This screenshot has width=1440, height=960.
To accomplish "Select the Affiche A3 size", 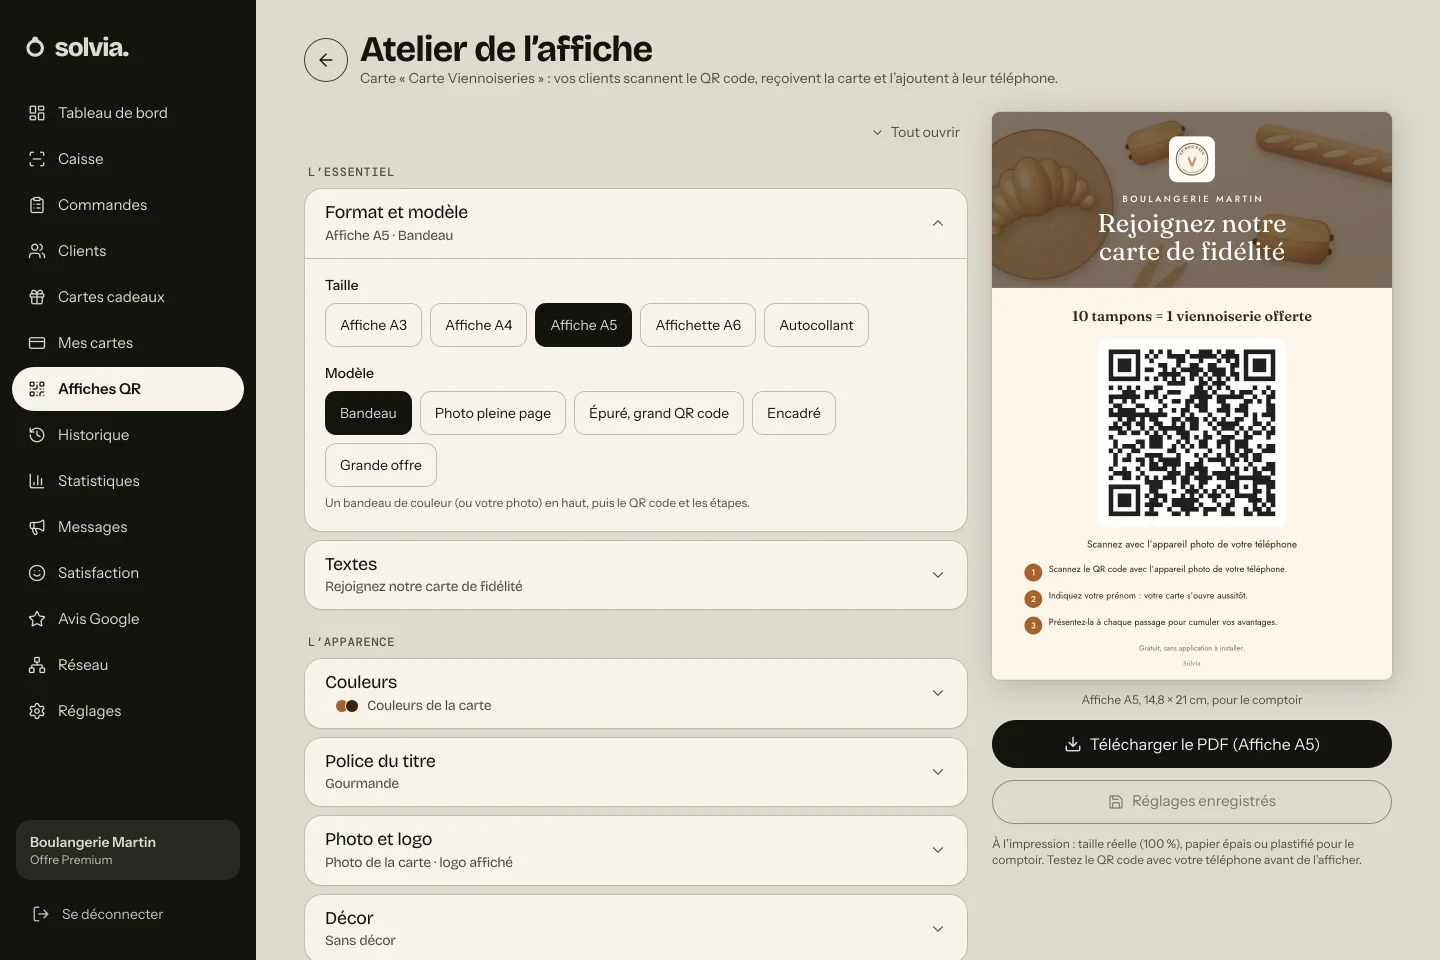I will pyautogui.click(x=373, y=325).
